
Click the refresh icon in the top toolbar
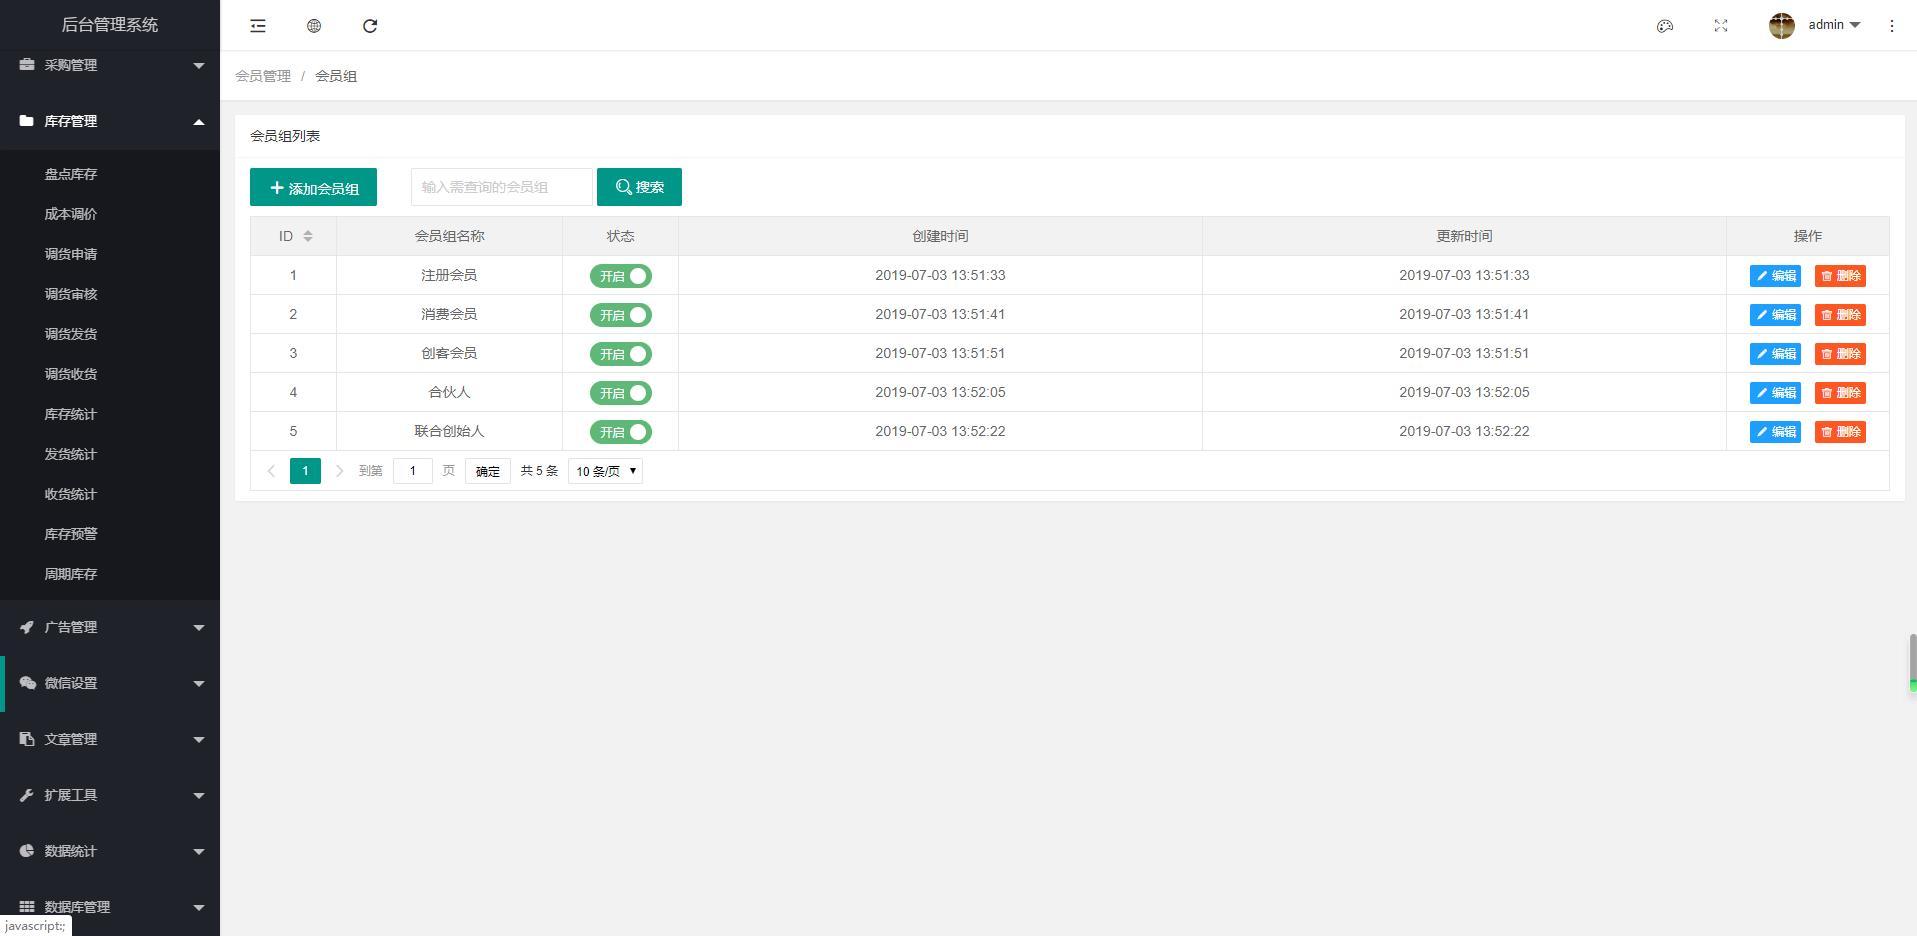[370, 26]
